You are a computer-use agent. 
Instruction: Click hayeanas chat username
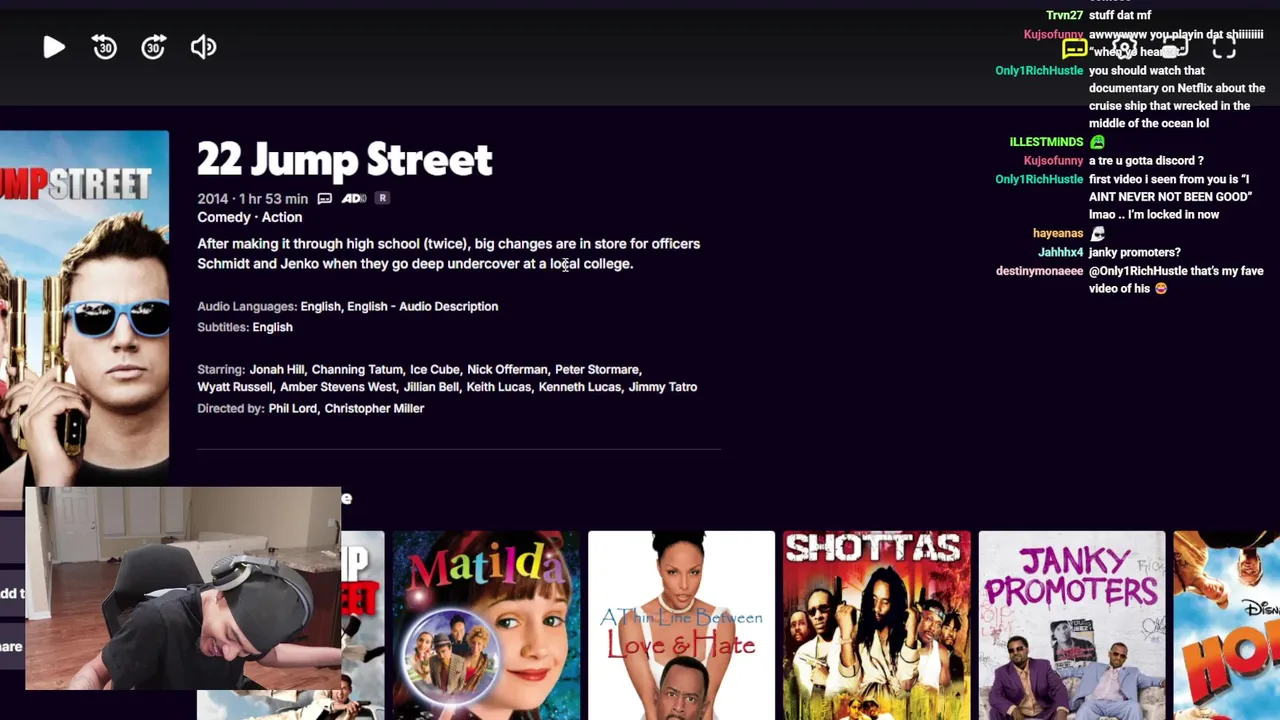tap(1058, 233)
